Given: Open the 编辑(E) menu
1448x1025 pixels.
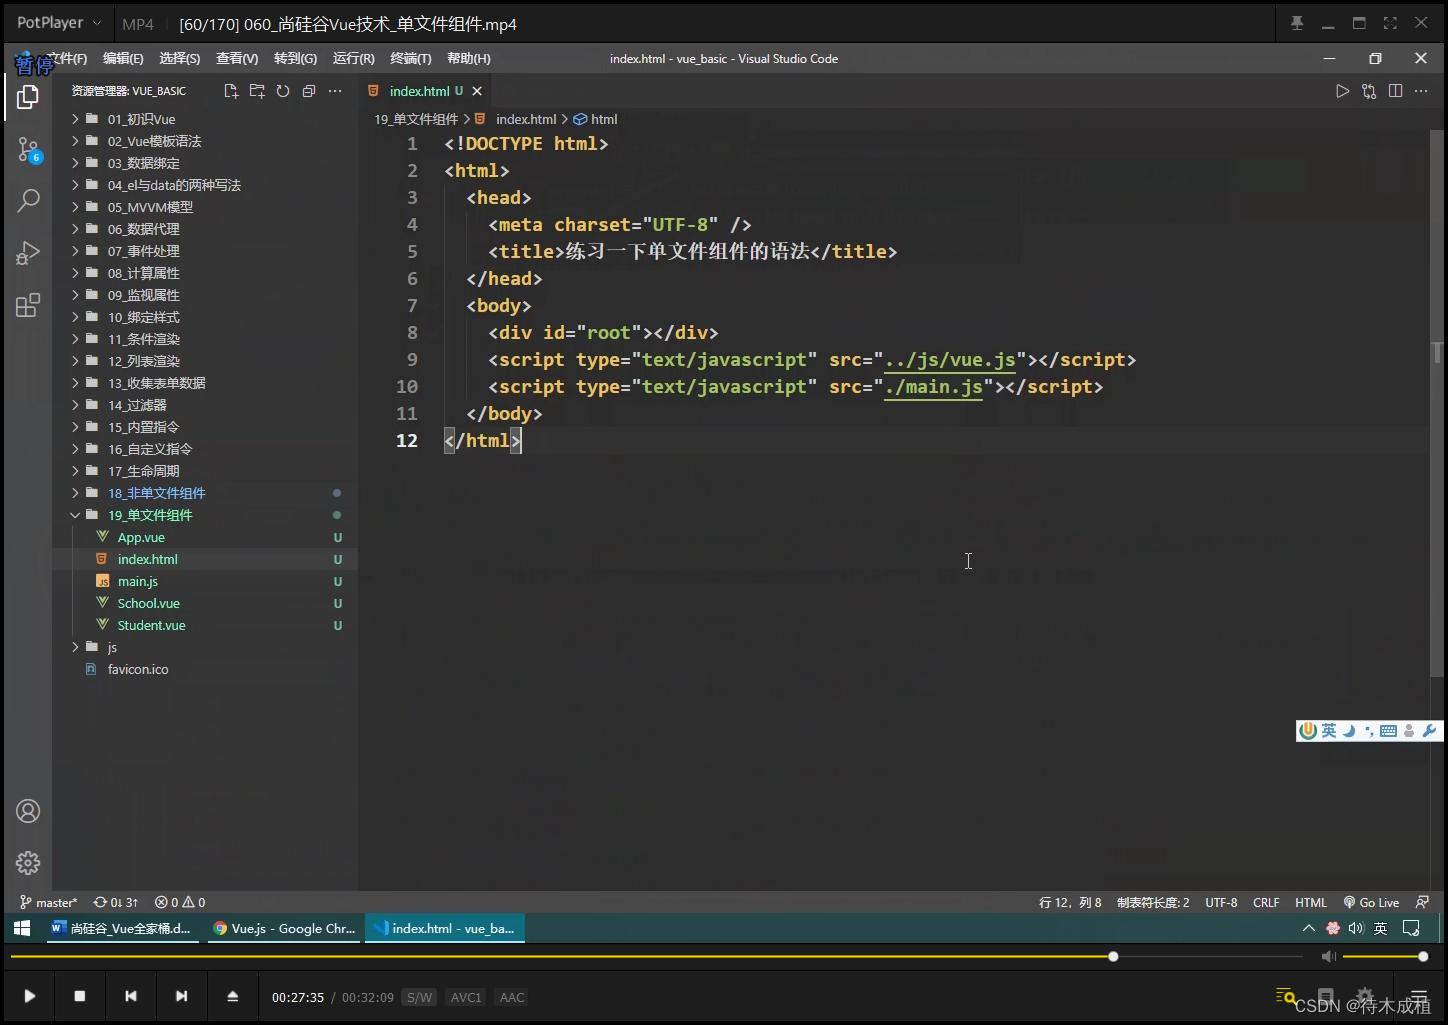Looking at the screenshot, I should 123,59.
